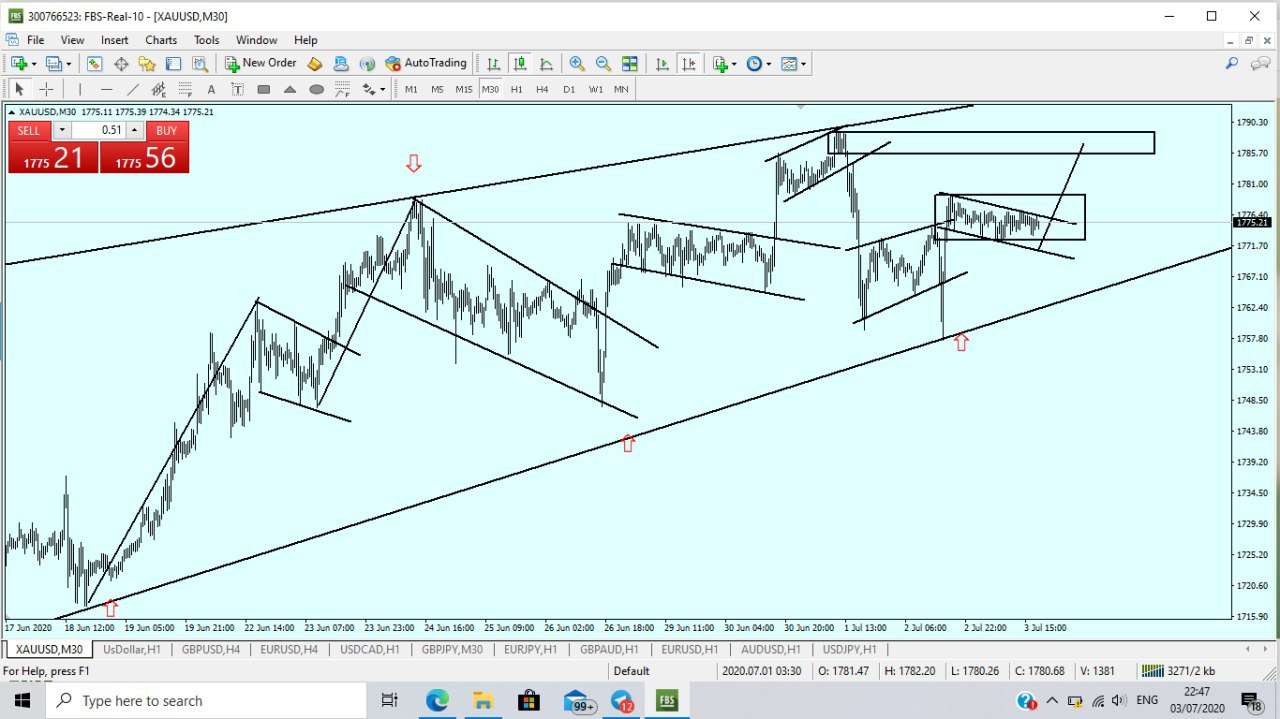Image resolution: width=1280 pixels, height=719 pixels.
Task: Select the equidistant channel tool
Action: tap(159, 90)
